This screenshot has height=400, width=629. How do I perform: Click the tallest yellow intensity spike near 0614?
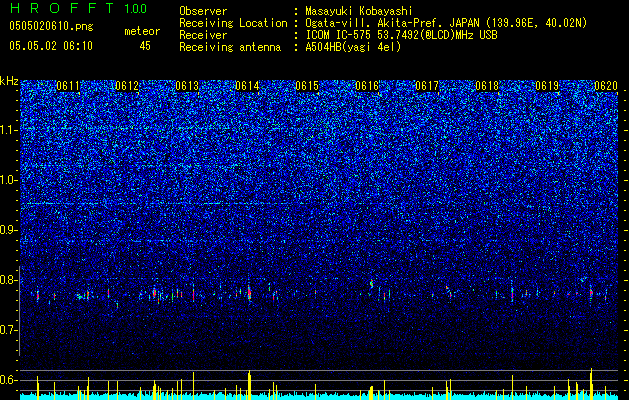click(x=249, y=384)
